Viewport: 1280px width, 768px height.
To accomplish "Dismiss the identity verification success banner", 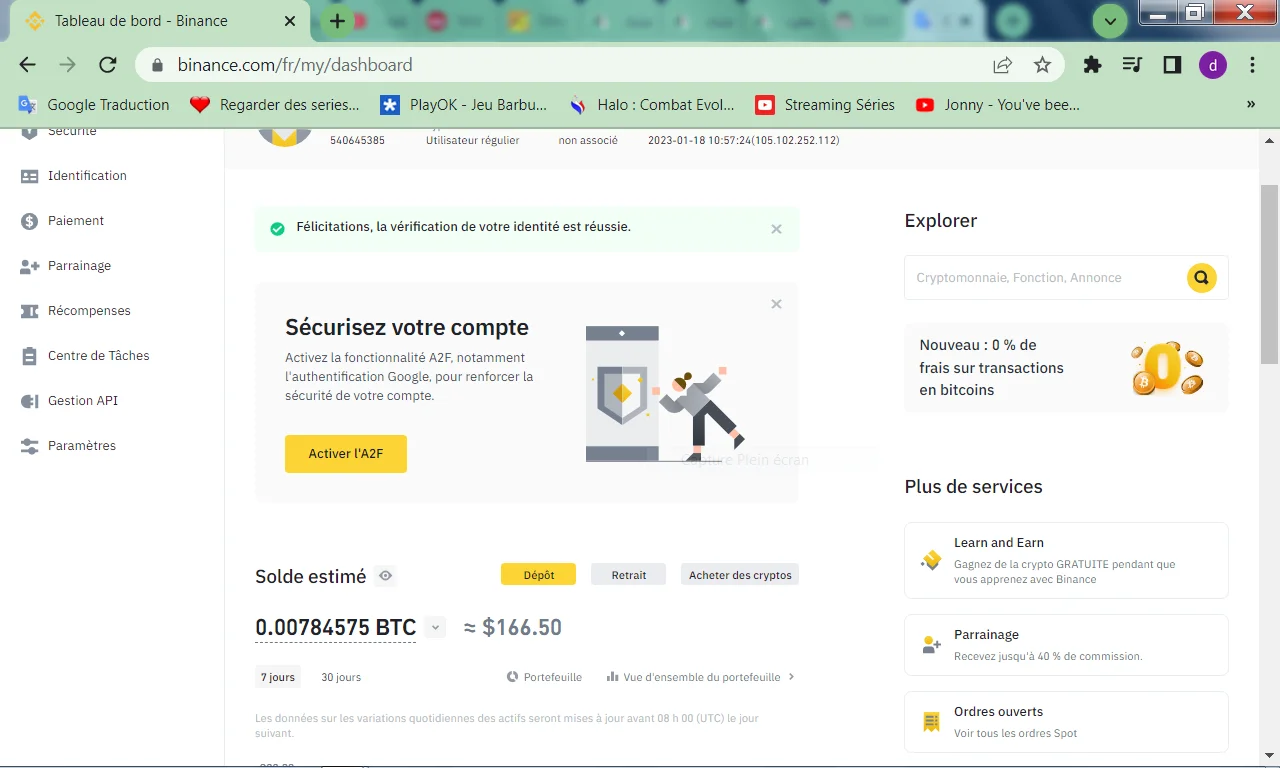I will pyautogui.click(x=776, y=229).
